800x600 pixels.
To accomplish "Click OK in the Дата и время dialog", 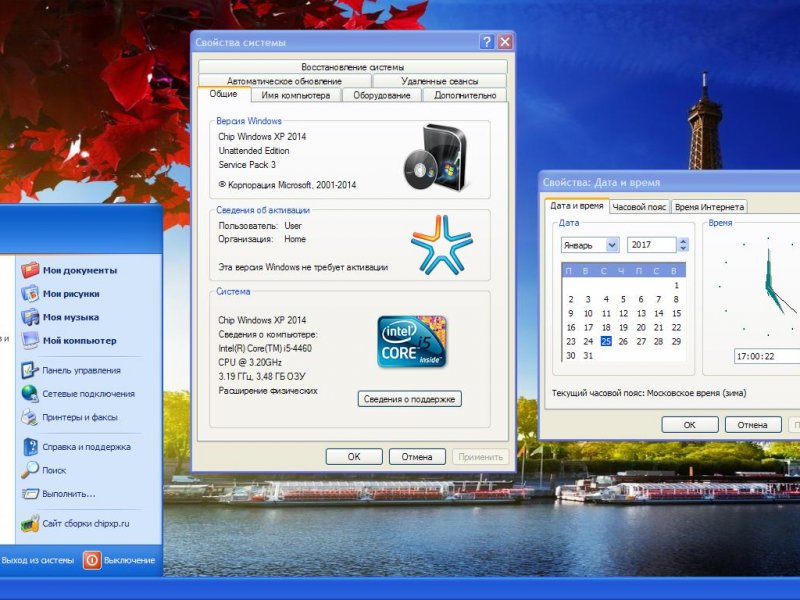I will 689,424.
